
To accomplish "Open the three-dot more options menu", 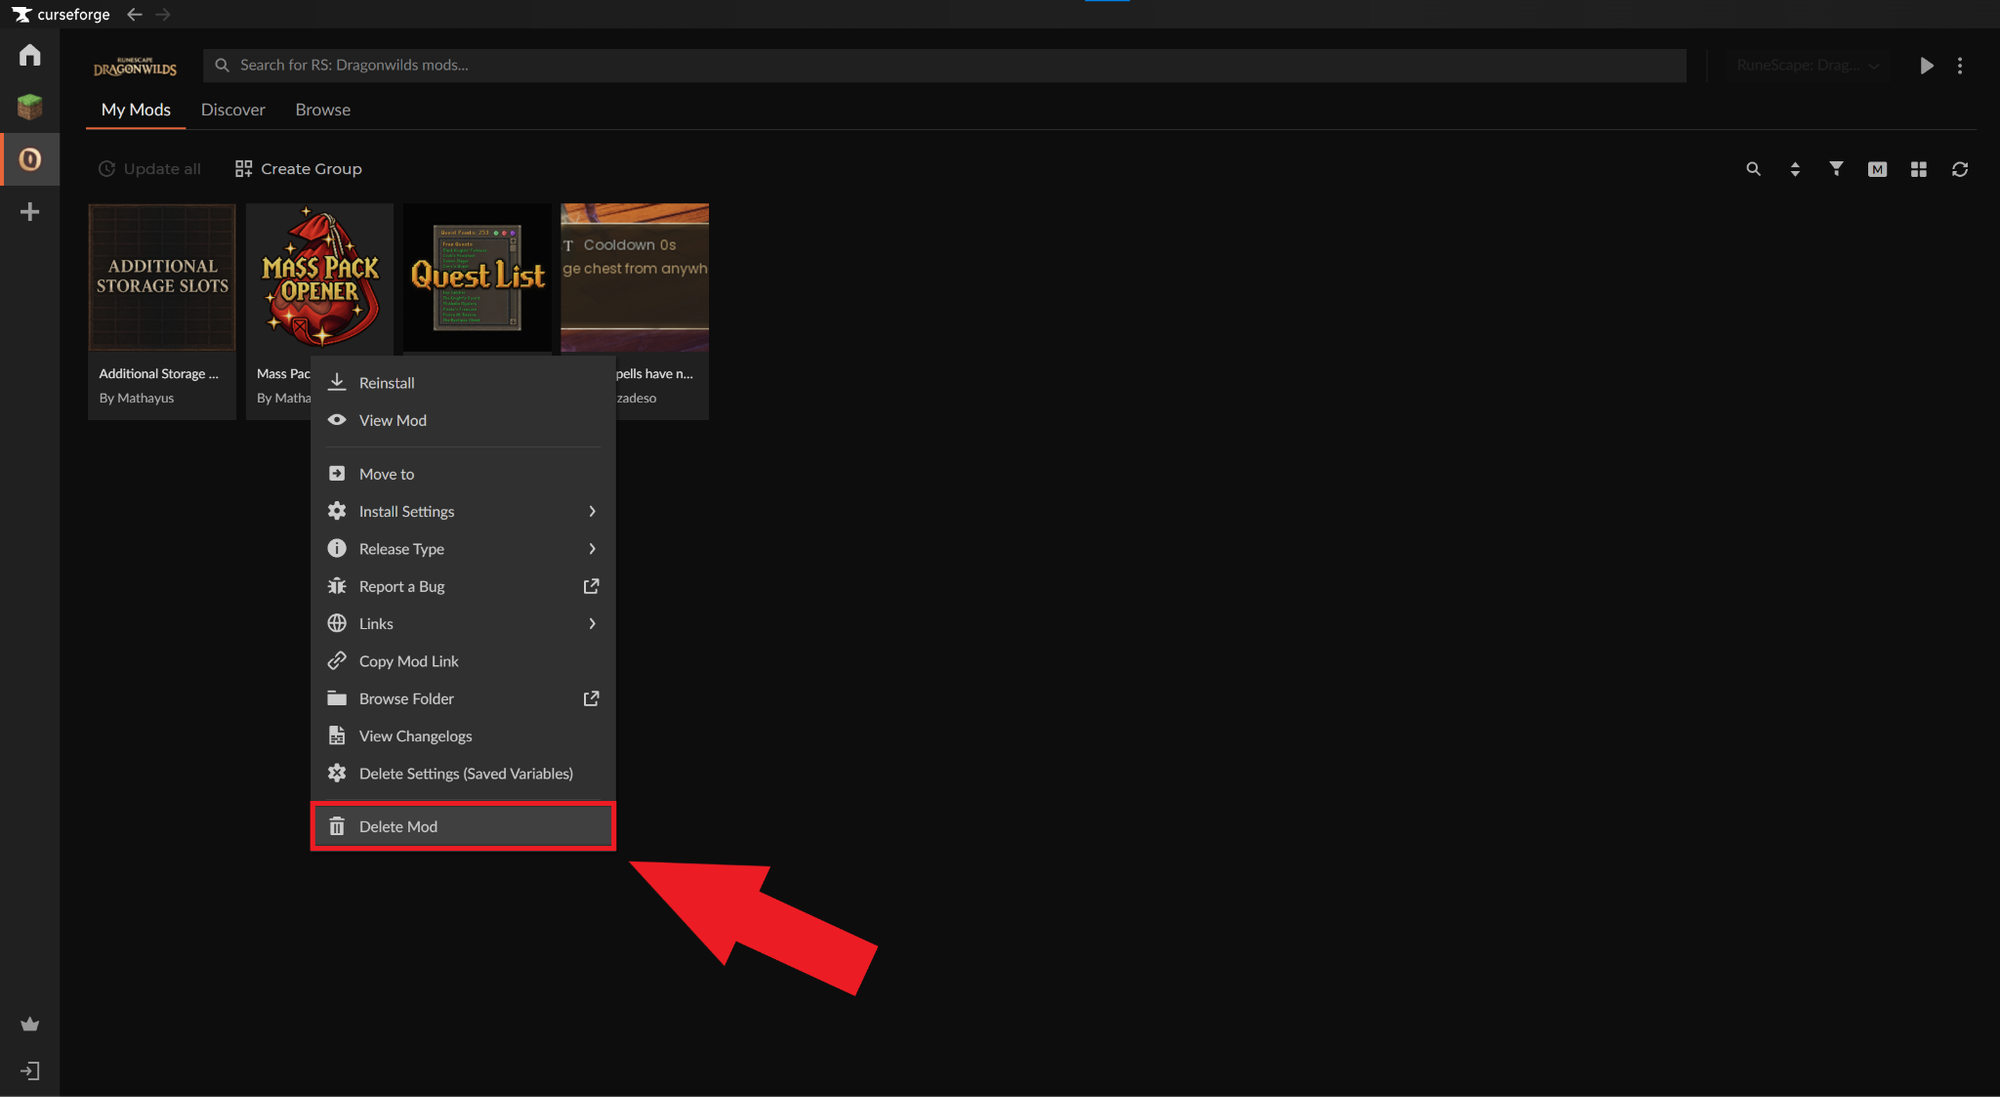I will point(1960,65).
